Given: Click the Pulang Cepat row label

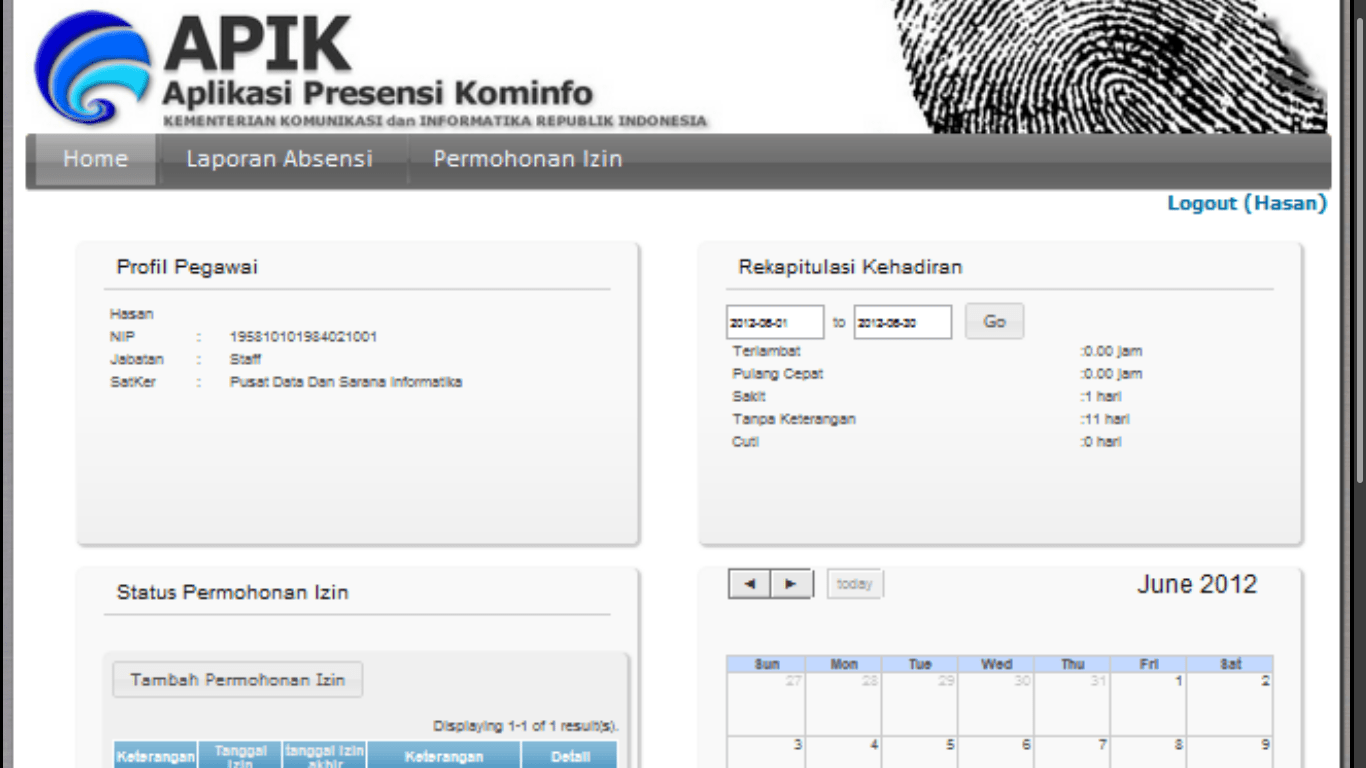Looking at the screenshot, I should pyautogui.click(x=778, y=374).
